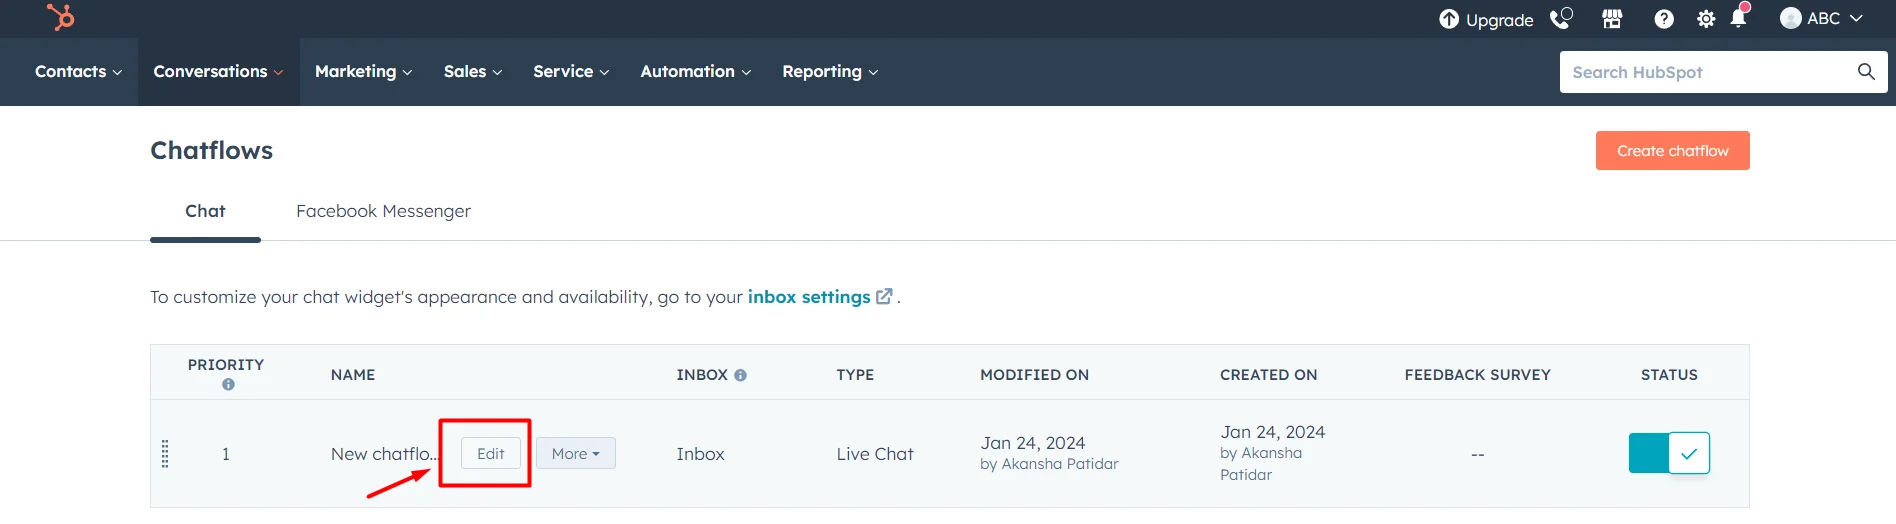Follow the inbox settings link
This screenshot has height=524, width=1896.
(809, 297)
